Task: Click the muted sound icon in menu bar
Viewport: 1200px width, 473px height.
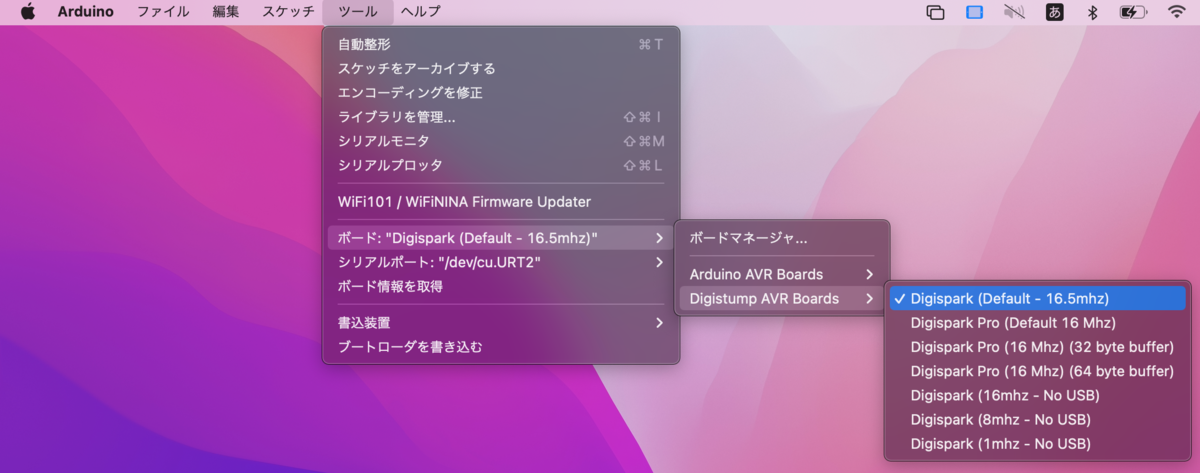Action: point(1015,12)
